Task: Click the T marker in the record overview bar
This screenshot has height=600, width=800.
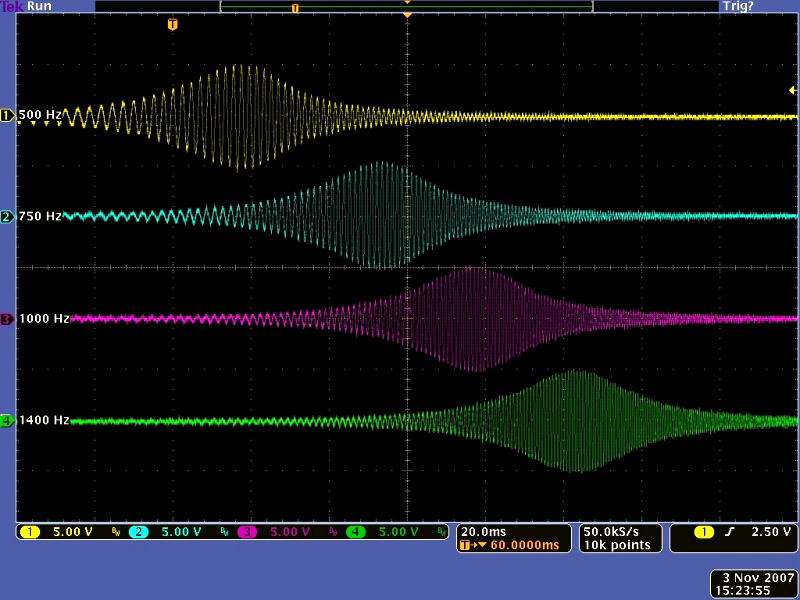Action: [x=294, y=7]
